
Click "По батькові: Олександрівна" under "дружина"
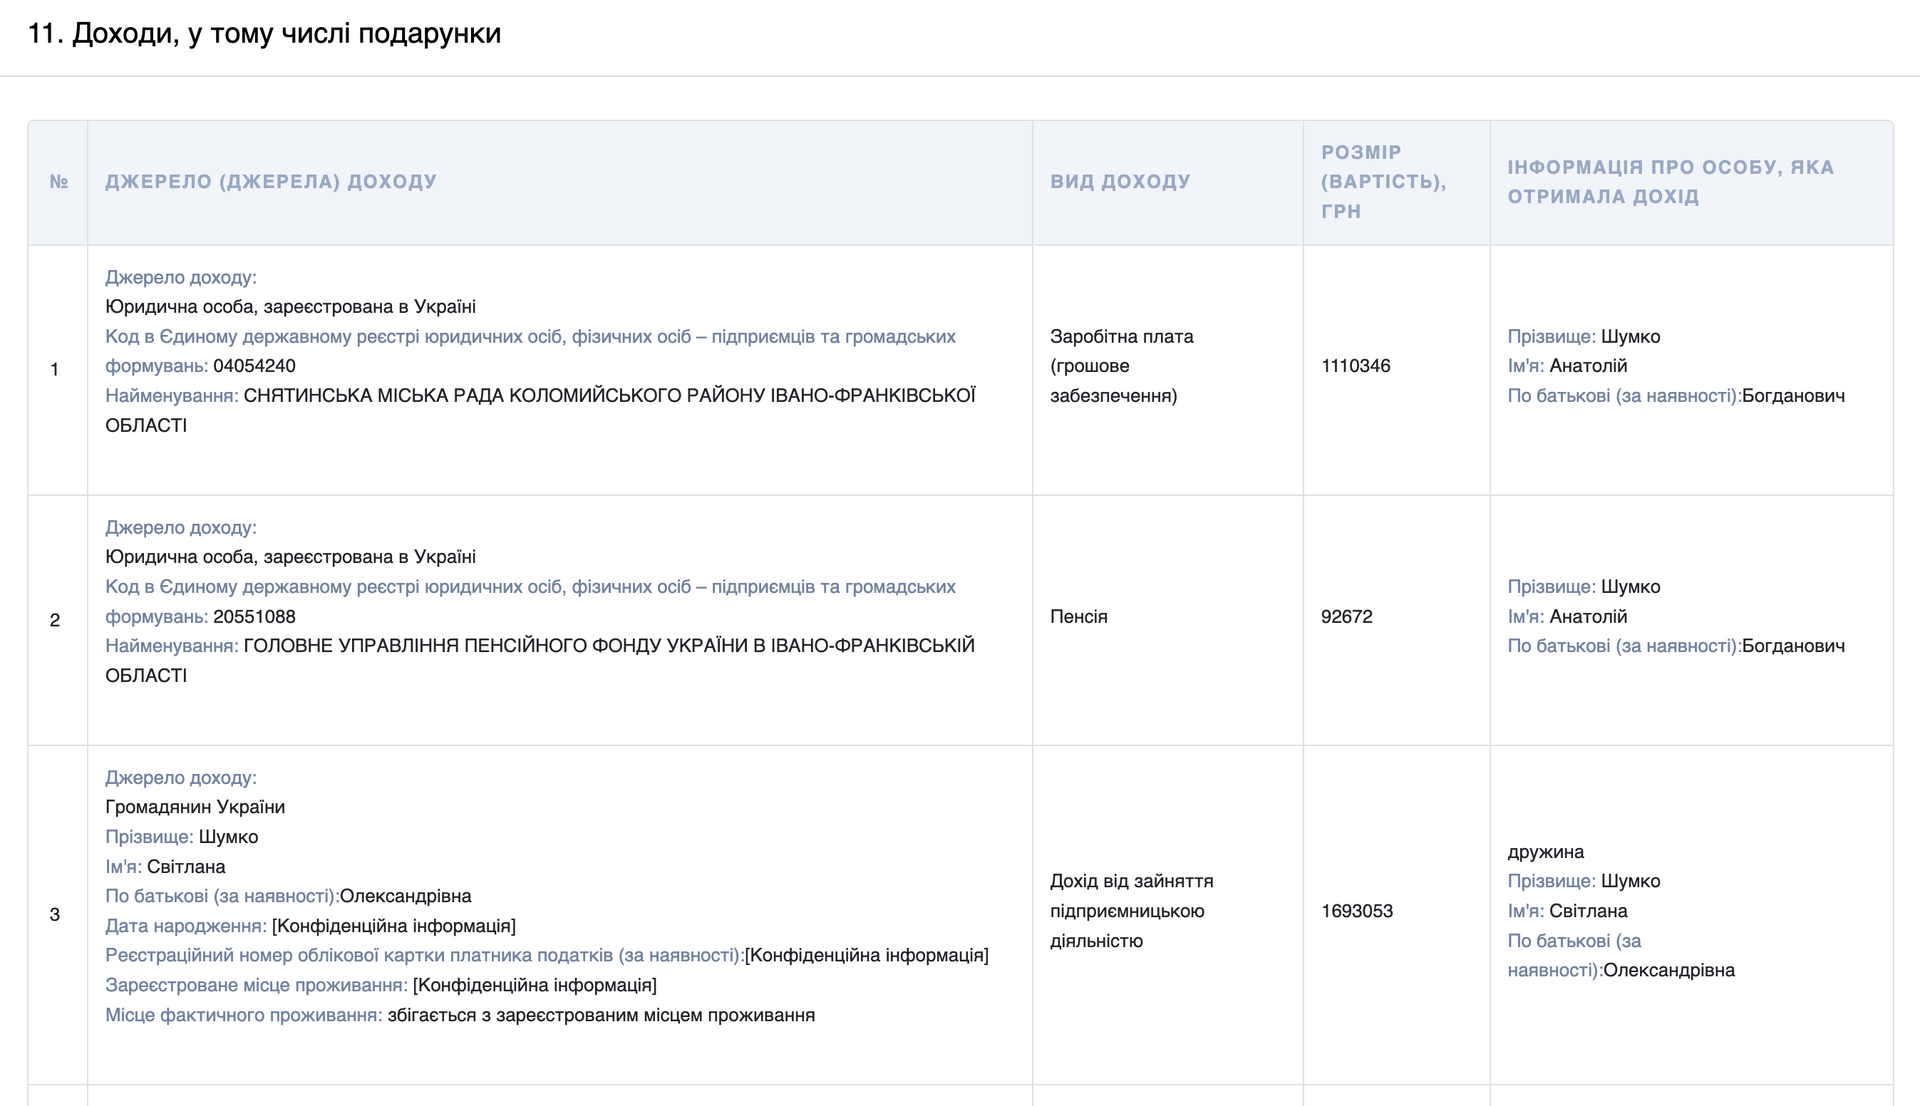click(x=1622, y=956)
